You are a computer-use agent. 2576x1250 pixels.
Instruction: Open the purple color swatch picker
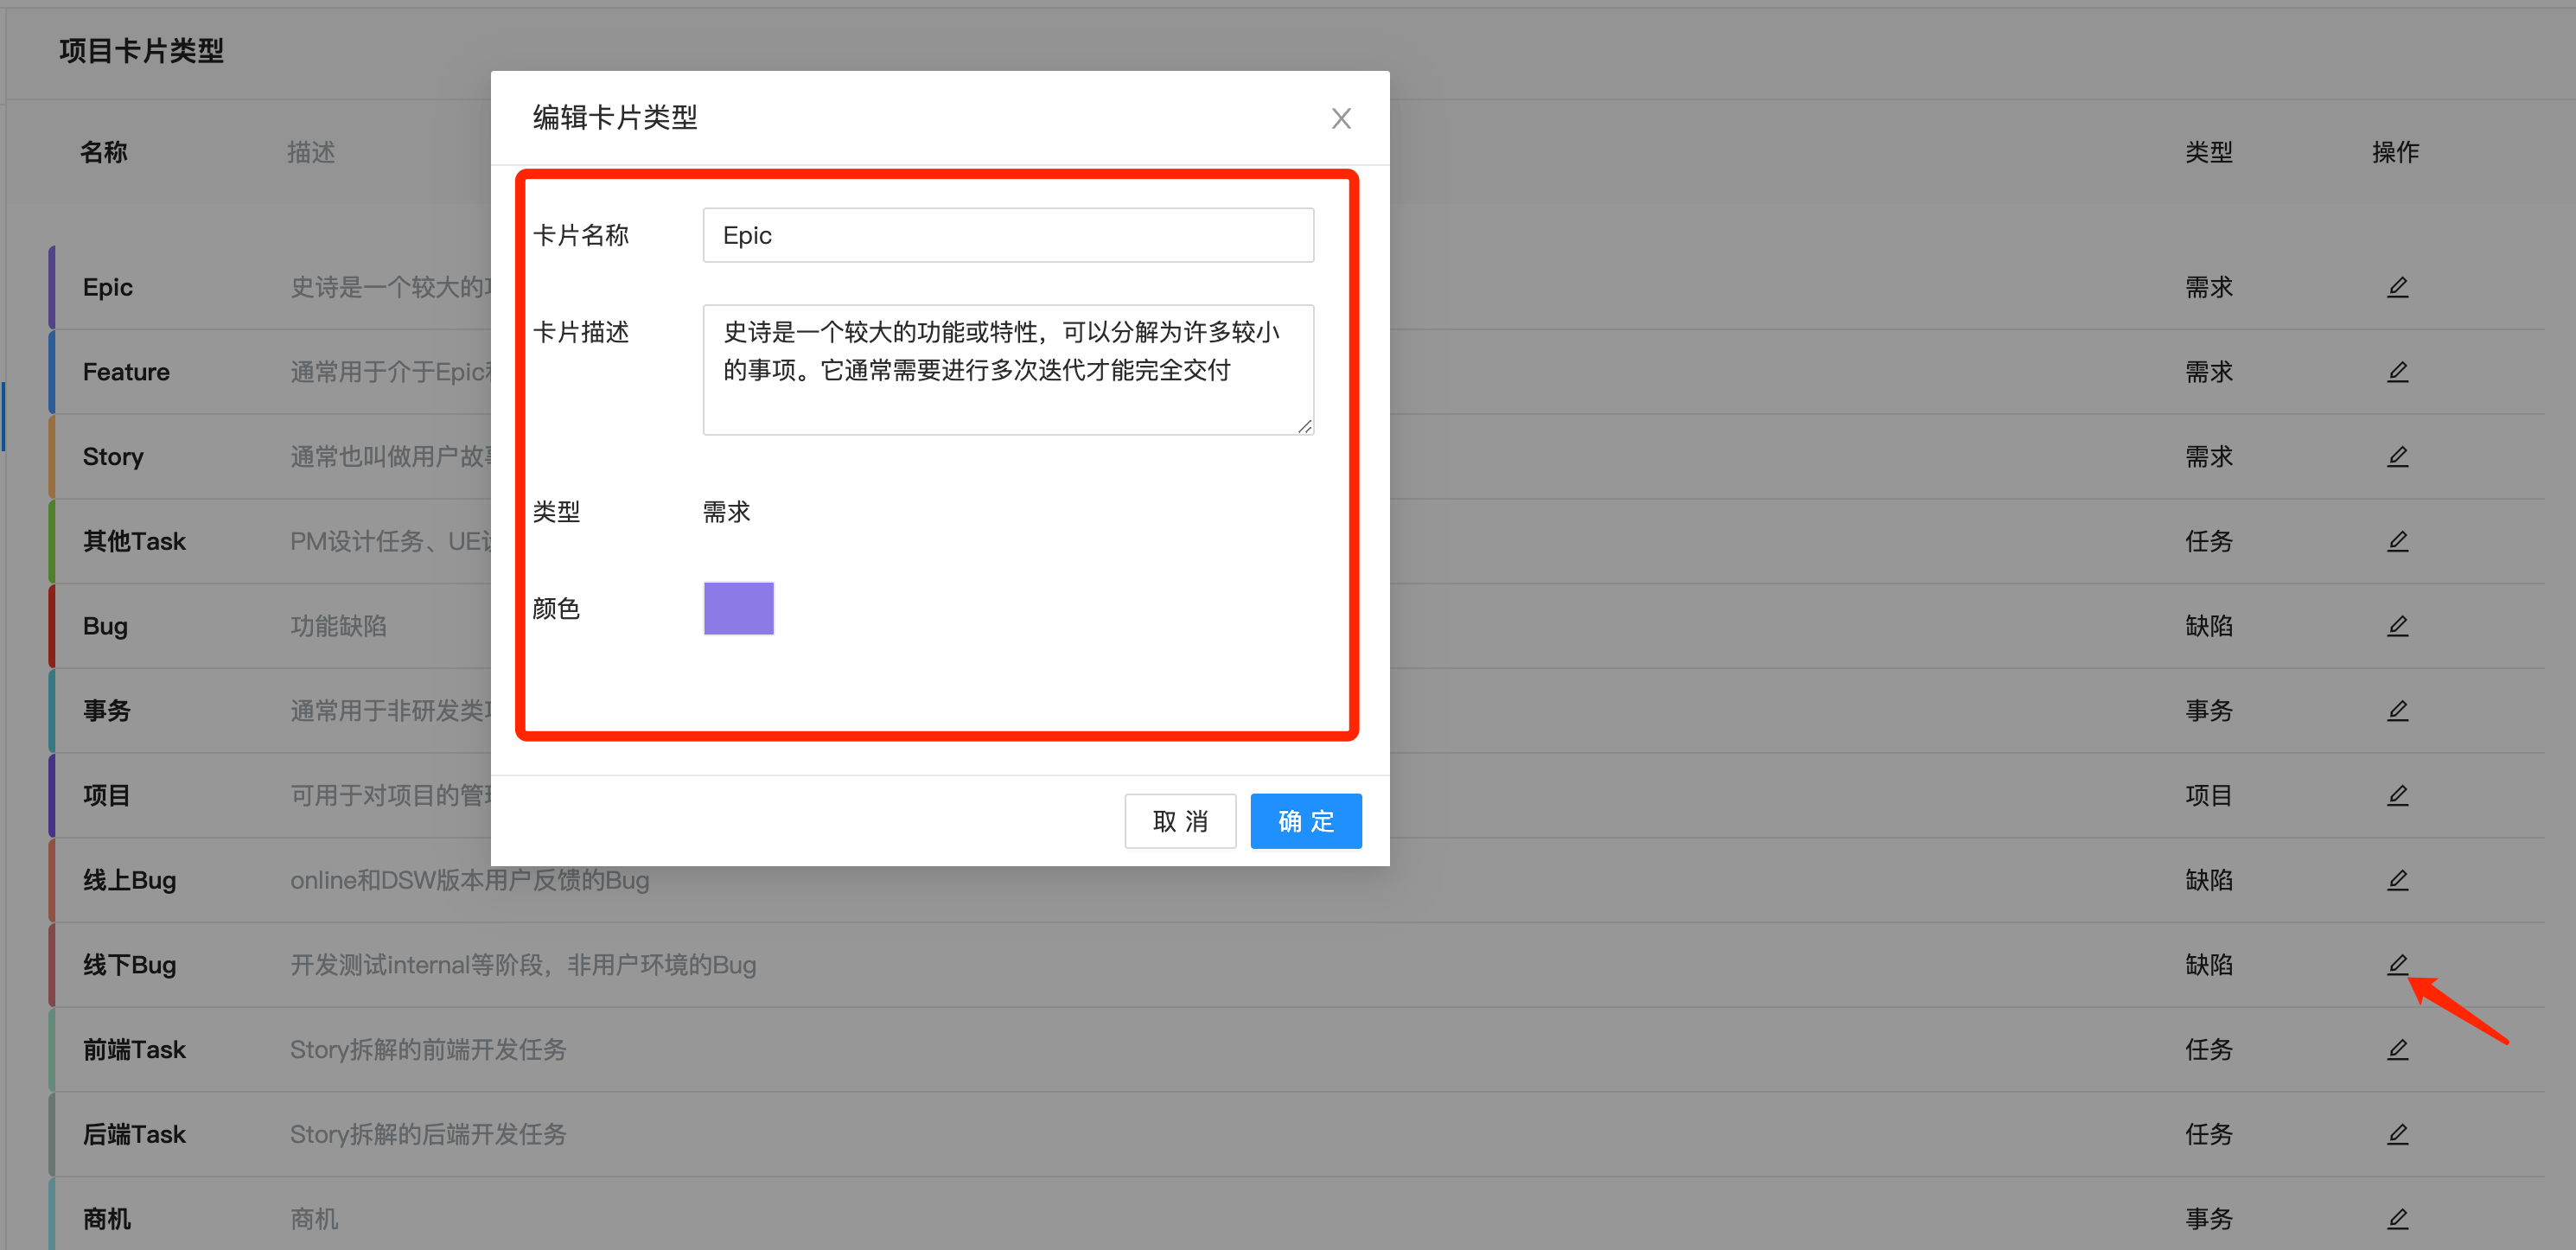tap(738, 608)
